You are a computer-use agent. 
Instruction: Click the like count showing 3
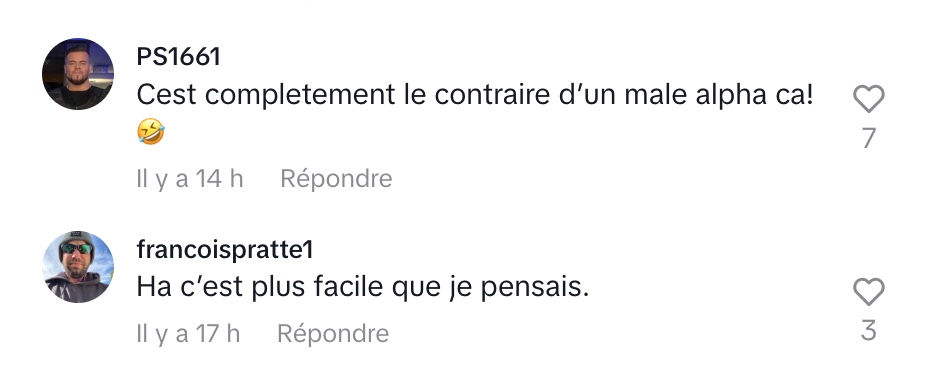[x=869, y=331]
